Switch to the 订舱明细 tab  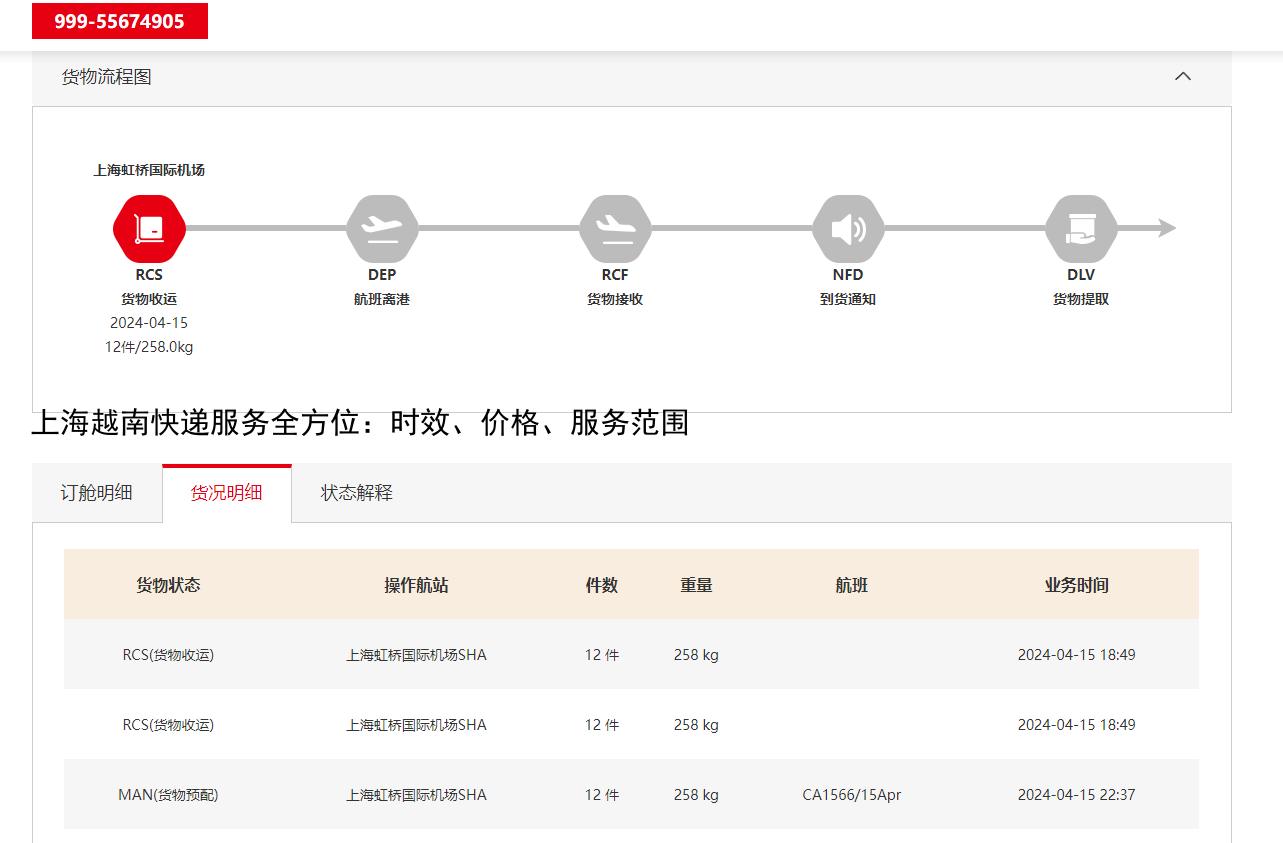(x=97, y=493)
